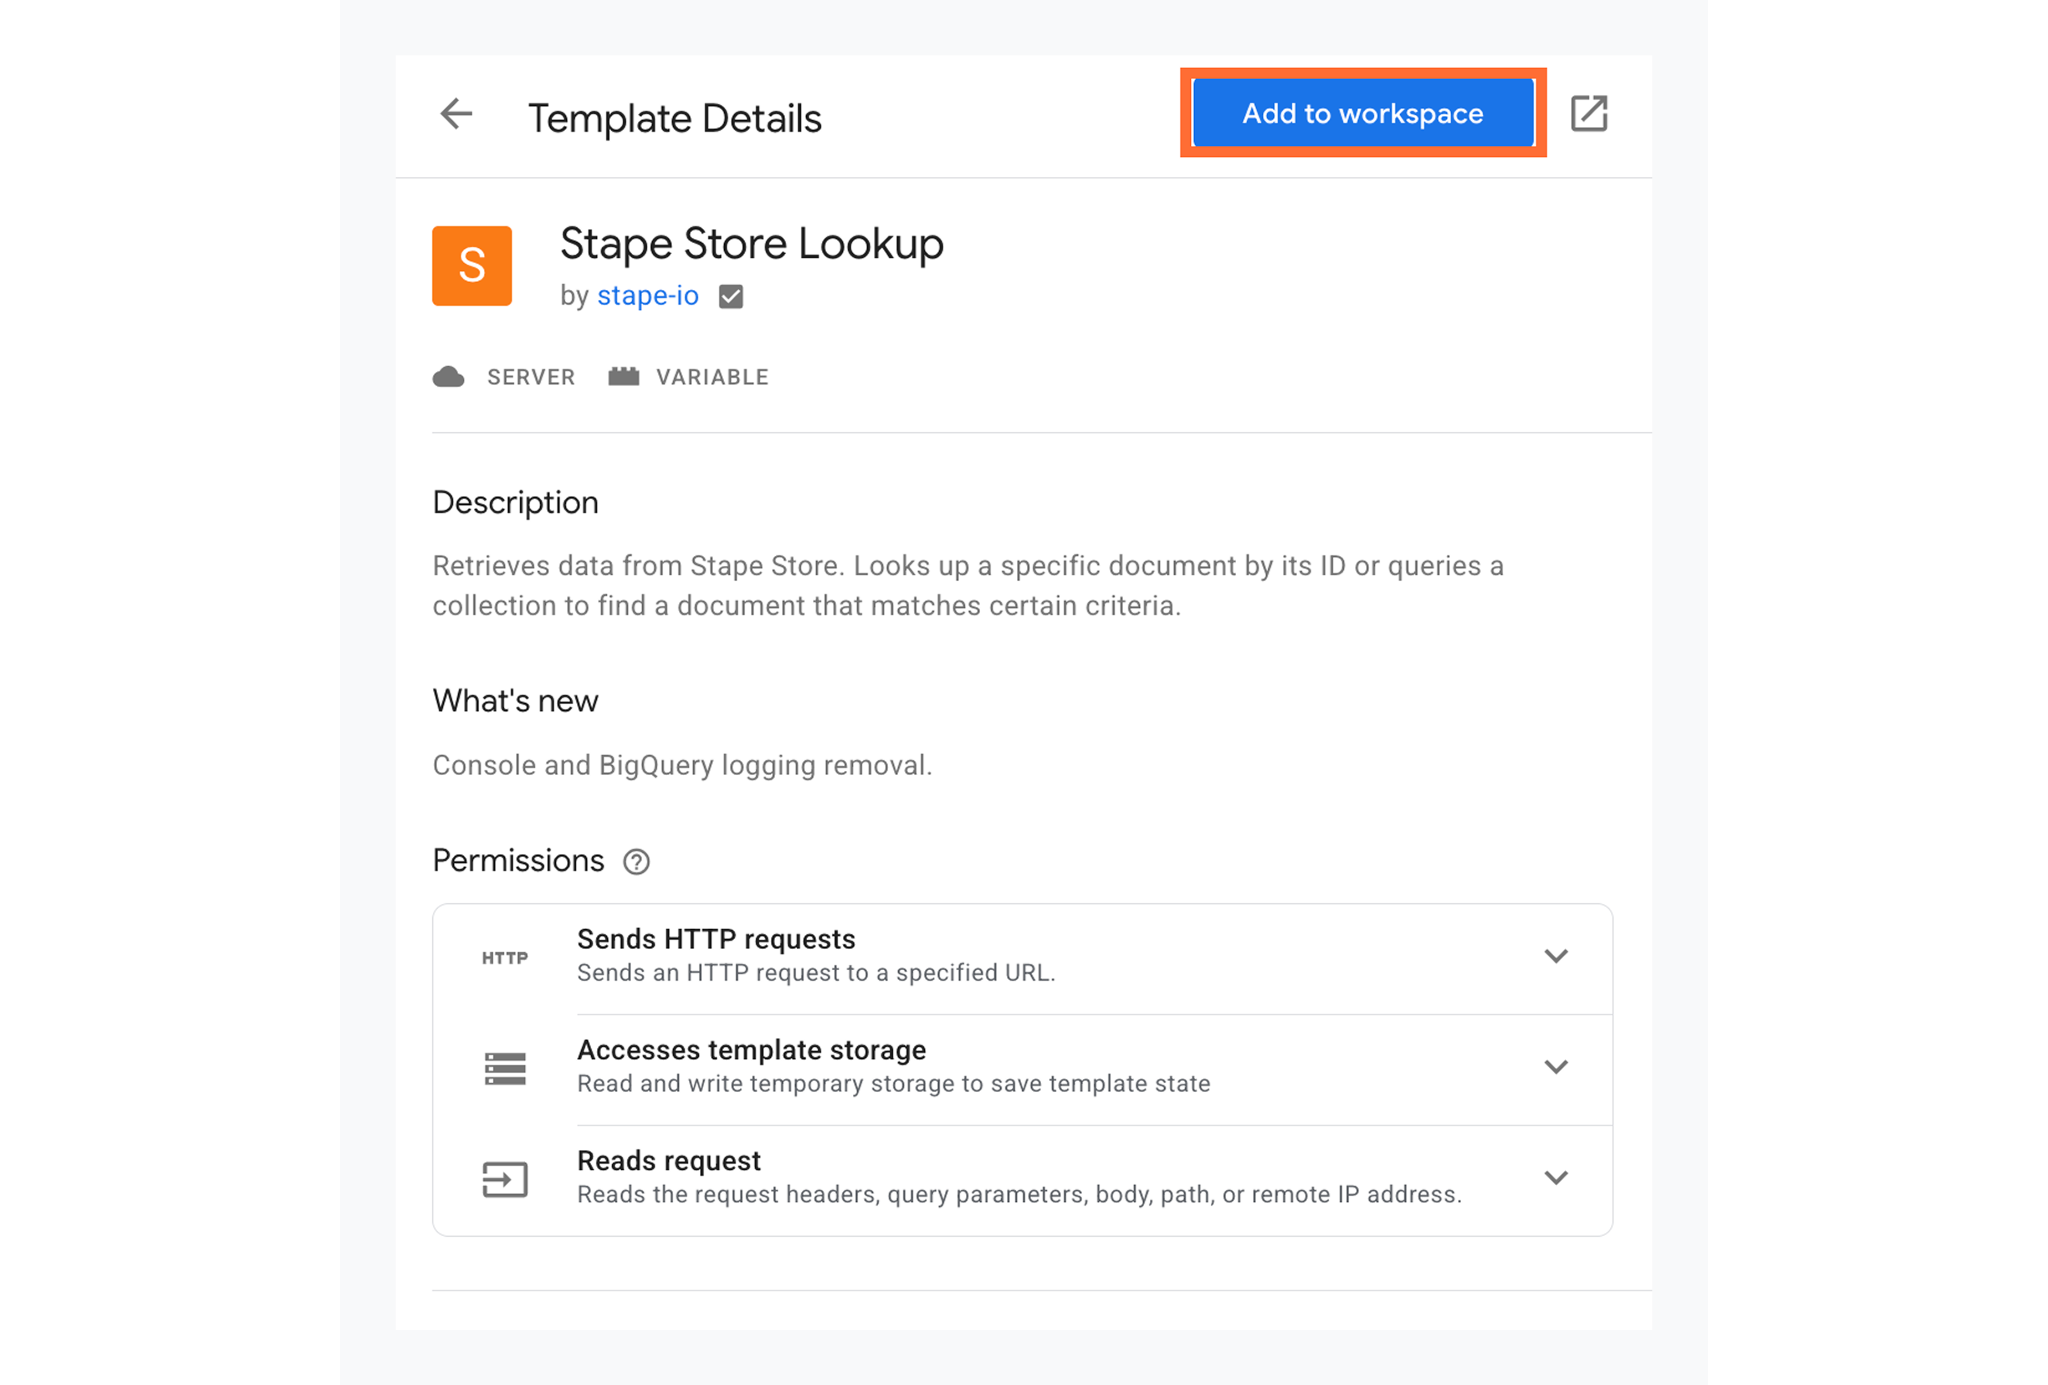
Task: Click the orange Stape S logo
Action: pos(472,266)
